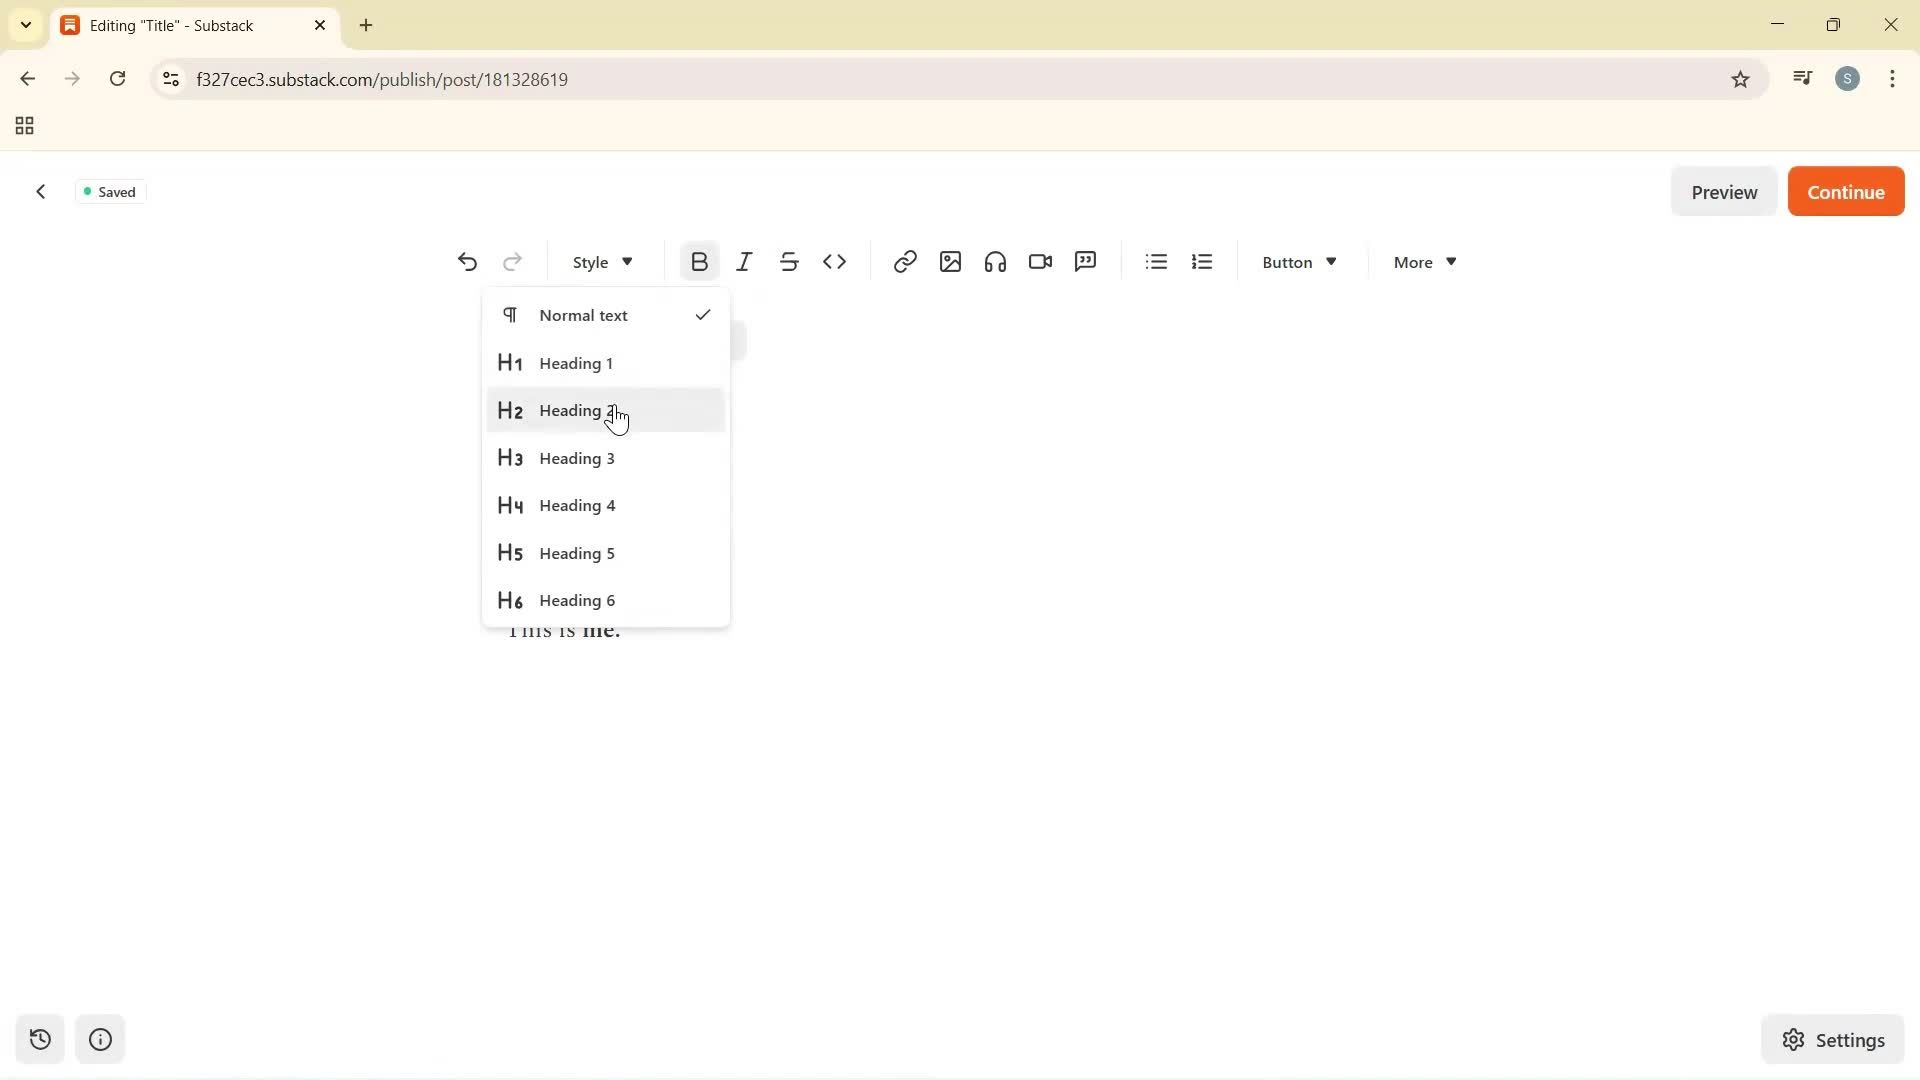Insert a video into the post
1920x1080 pixels.
pos(1040,261)
